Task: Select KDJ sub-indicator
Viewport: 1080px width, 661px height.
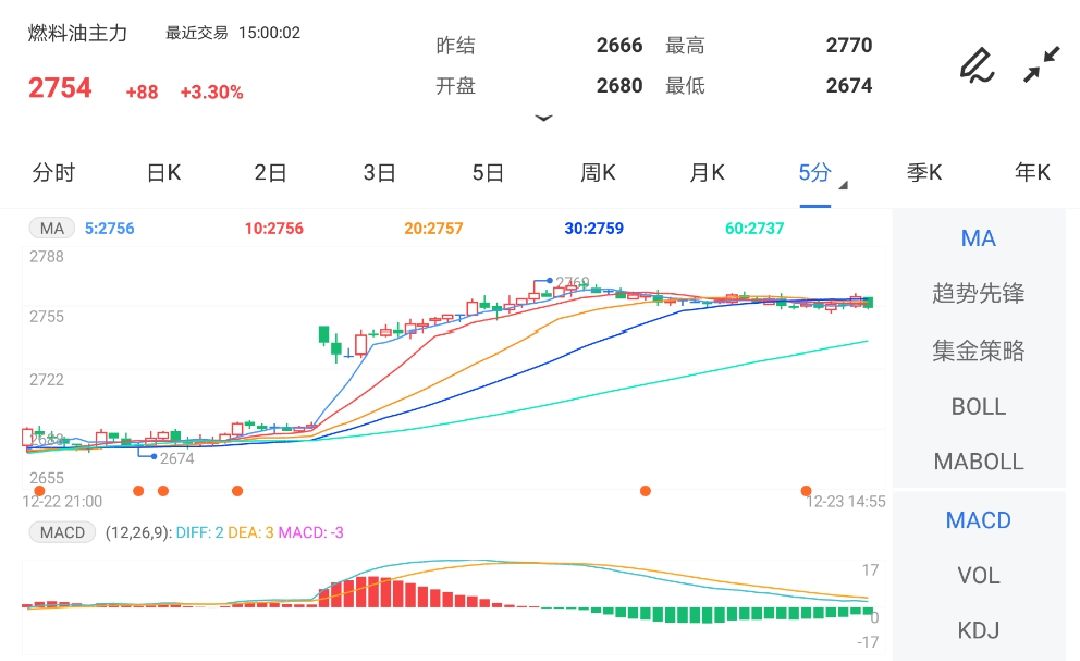Action: (978, 630)
